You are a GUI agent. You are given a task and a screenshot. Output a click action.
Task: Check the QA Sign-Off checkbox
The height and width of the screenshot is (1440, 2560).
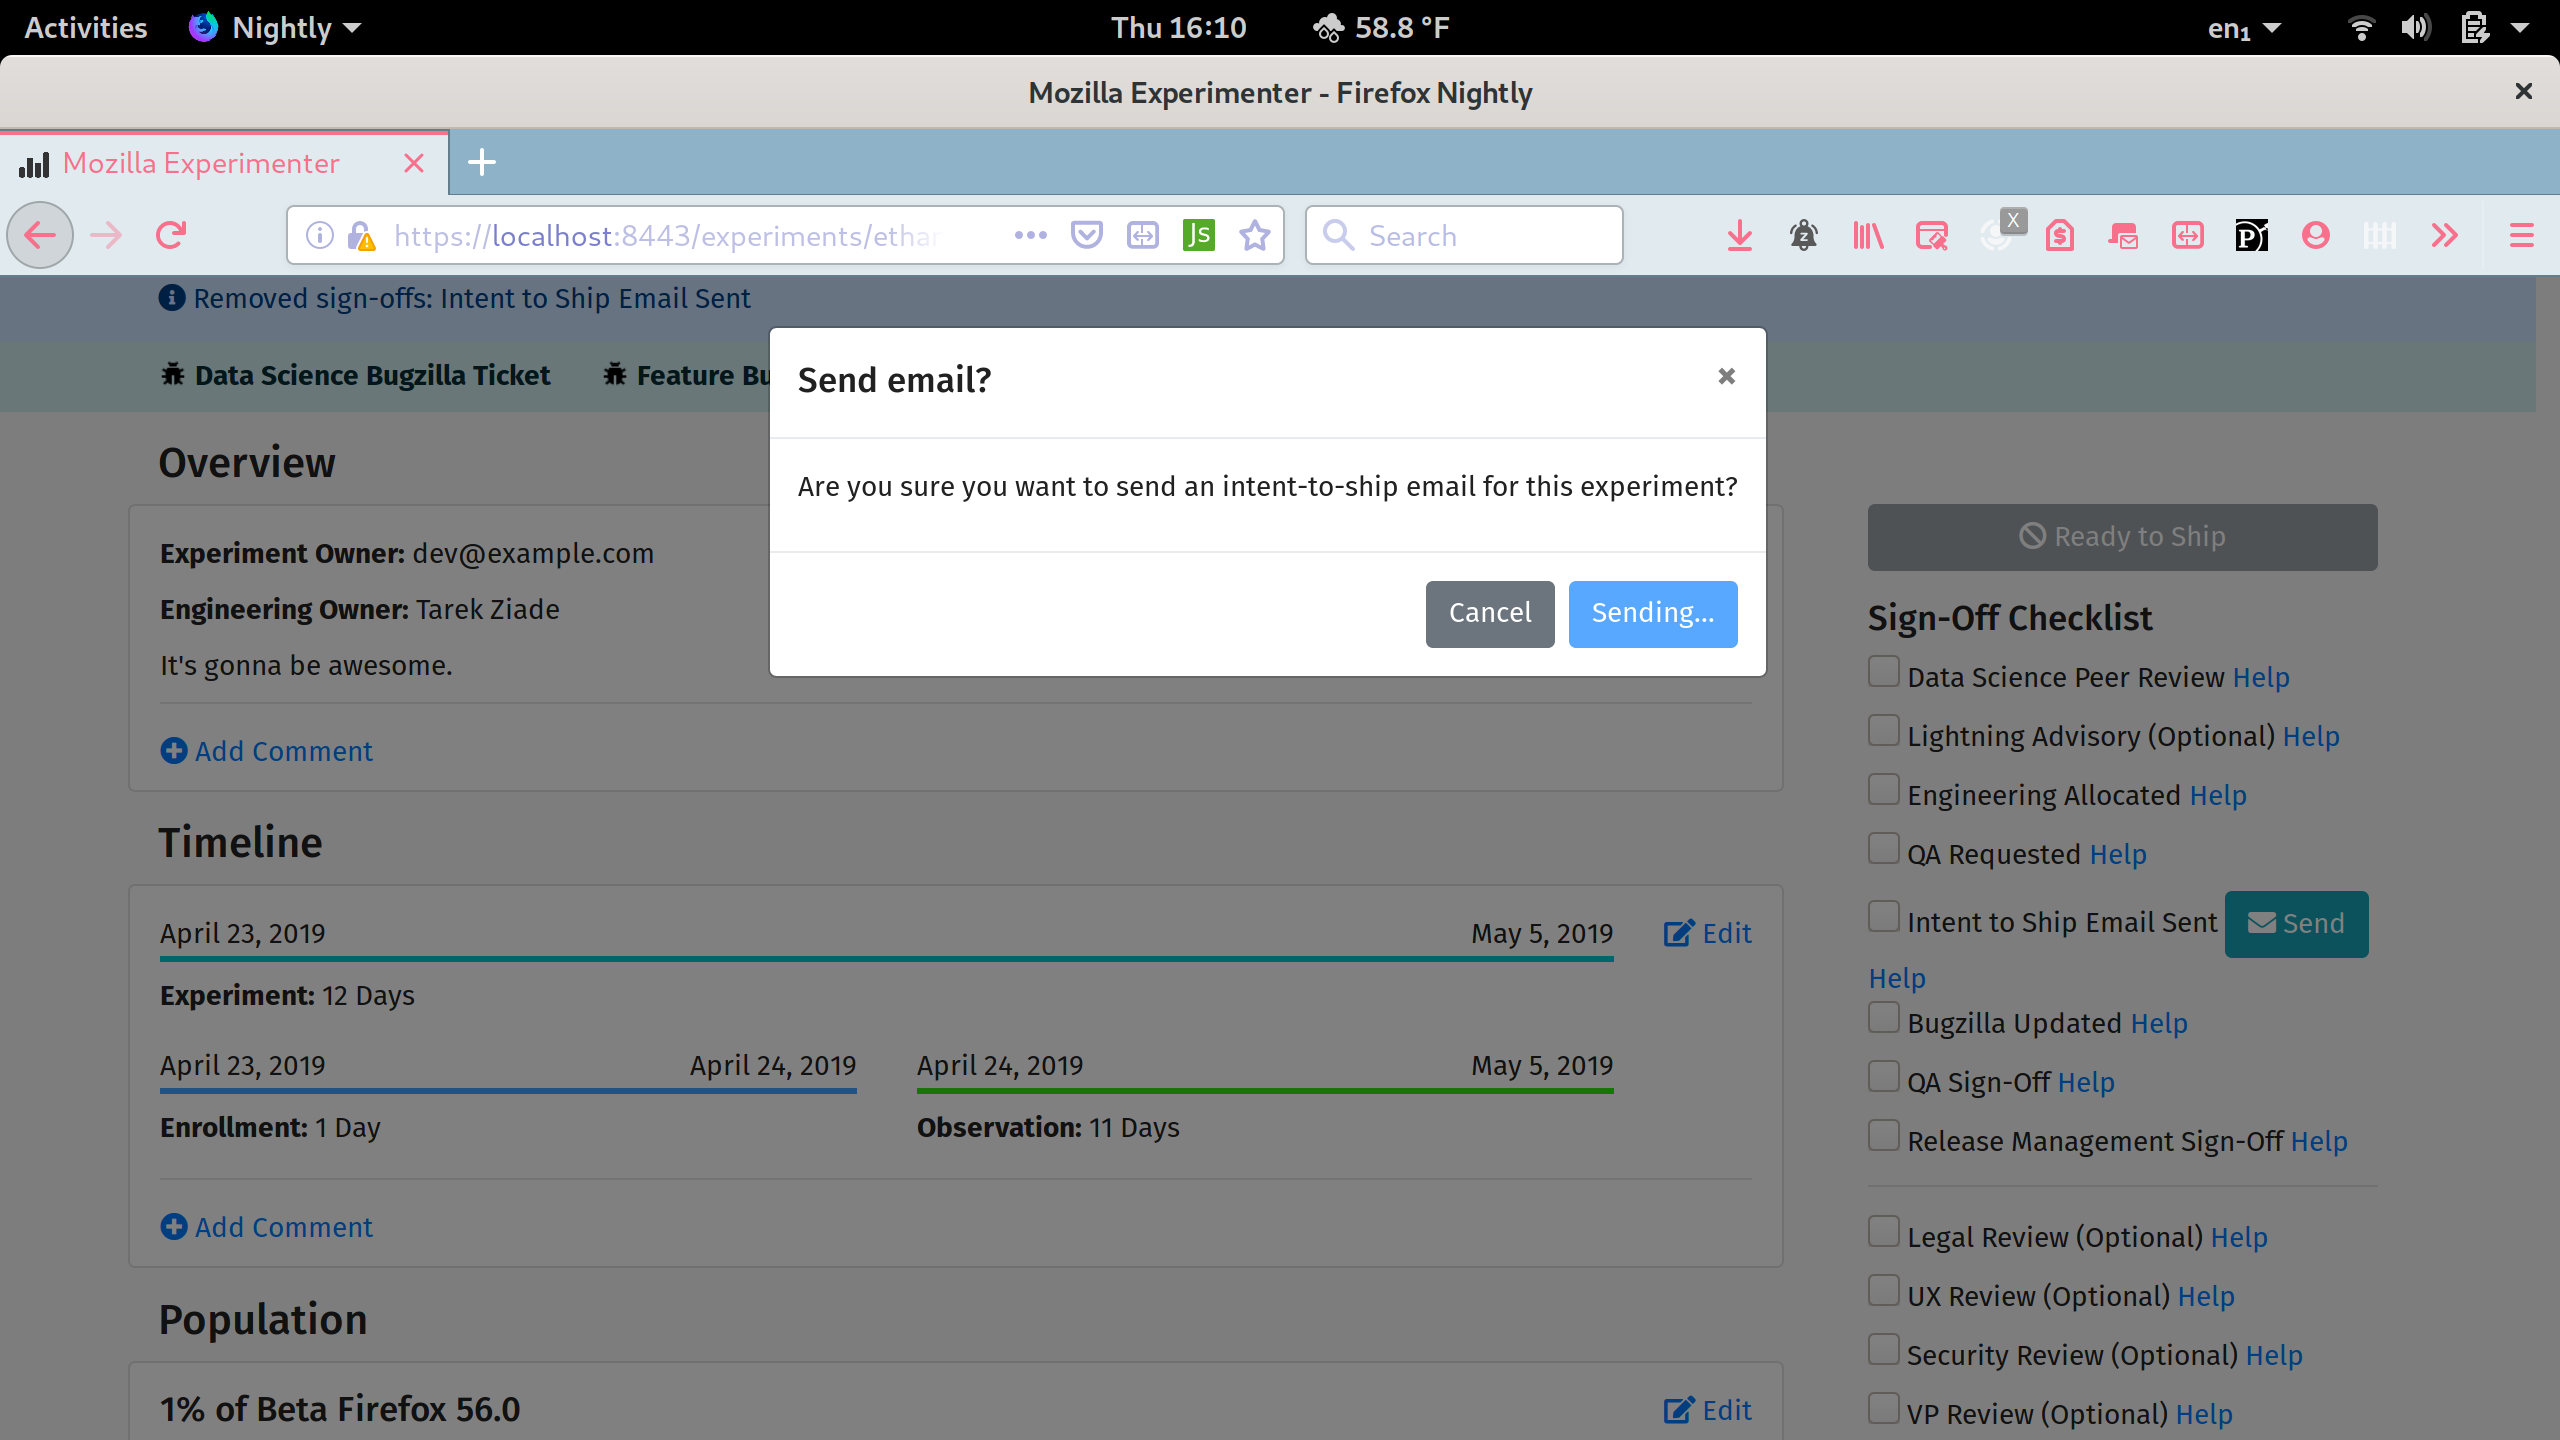1884,1077
